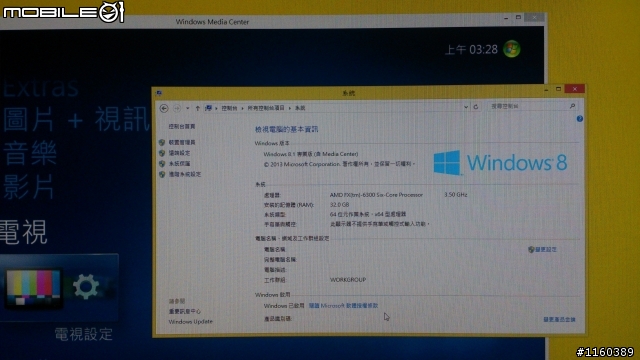Expand the address bar history dropdown
The height and width of the screenshot is (360, 640).
(466, 107)
